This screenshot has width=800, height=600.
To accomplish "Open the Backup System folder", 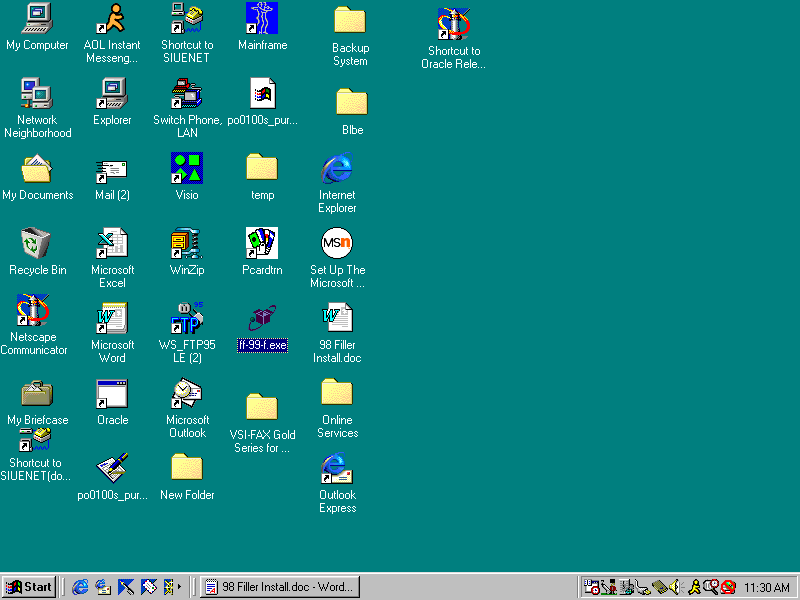I will tap(350, 21).
